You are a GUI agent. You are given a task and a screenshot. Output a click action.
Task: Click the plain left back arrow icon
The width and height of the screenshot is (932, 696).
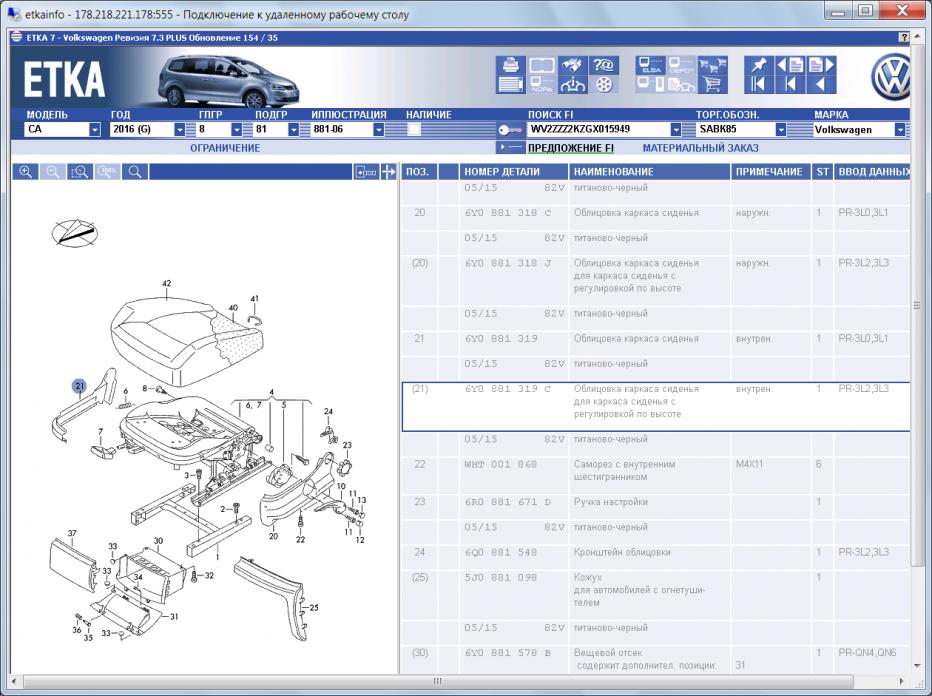click(821, 84)
